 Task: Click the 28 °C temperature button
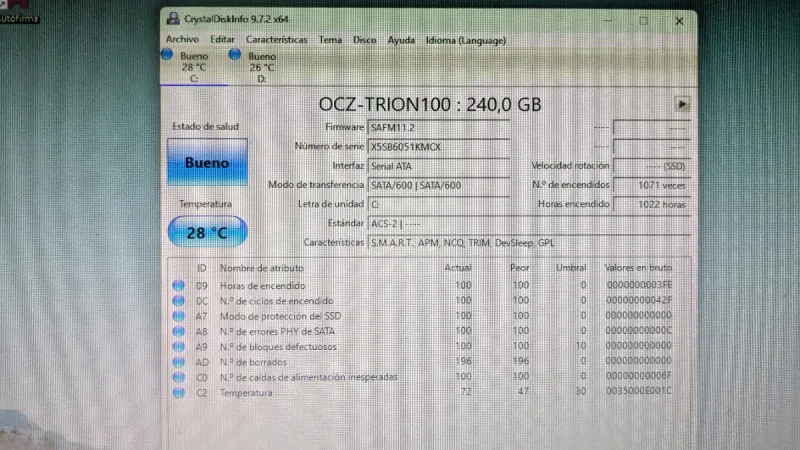click(x=207, y=233)
